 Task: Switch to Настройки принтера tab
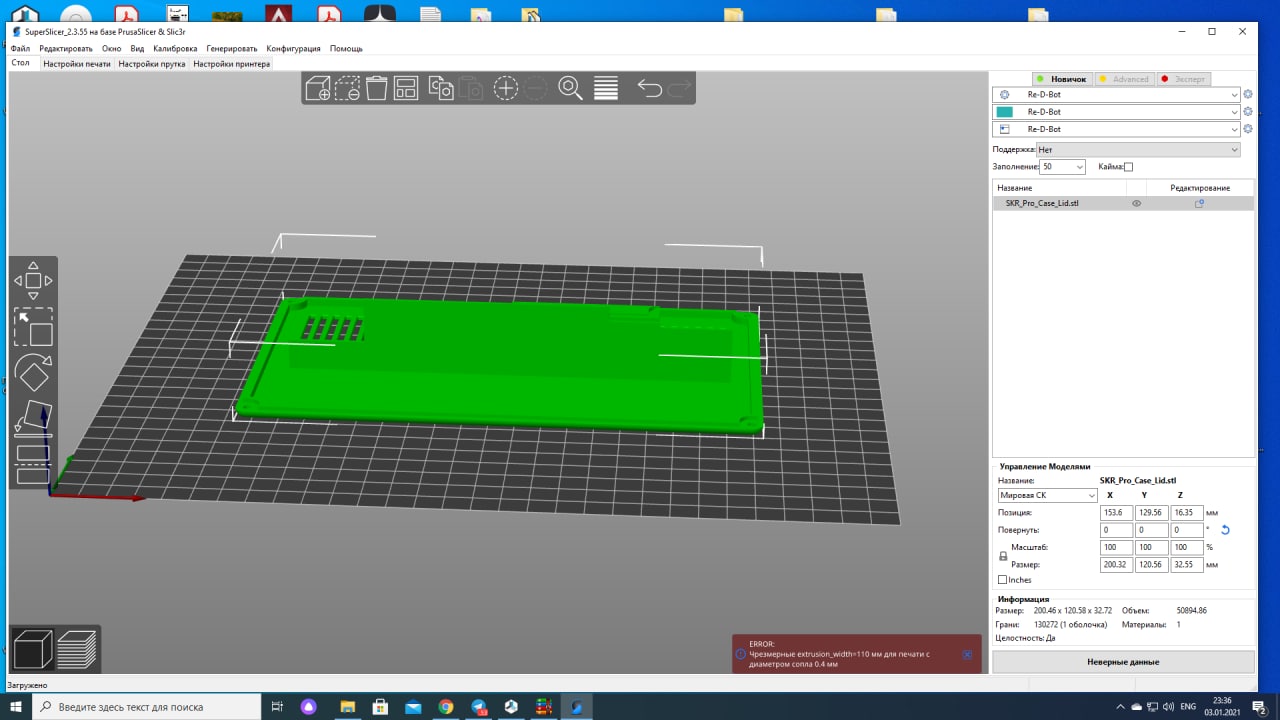click(231, 63)
